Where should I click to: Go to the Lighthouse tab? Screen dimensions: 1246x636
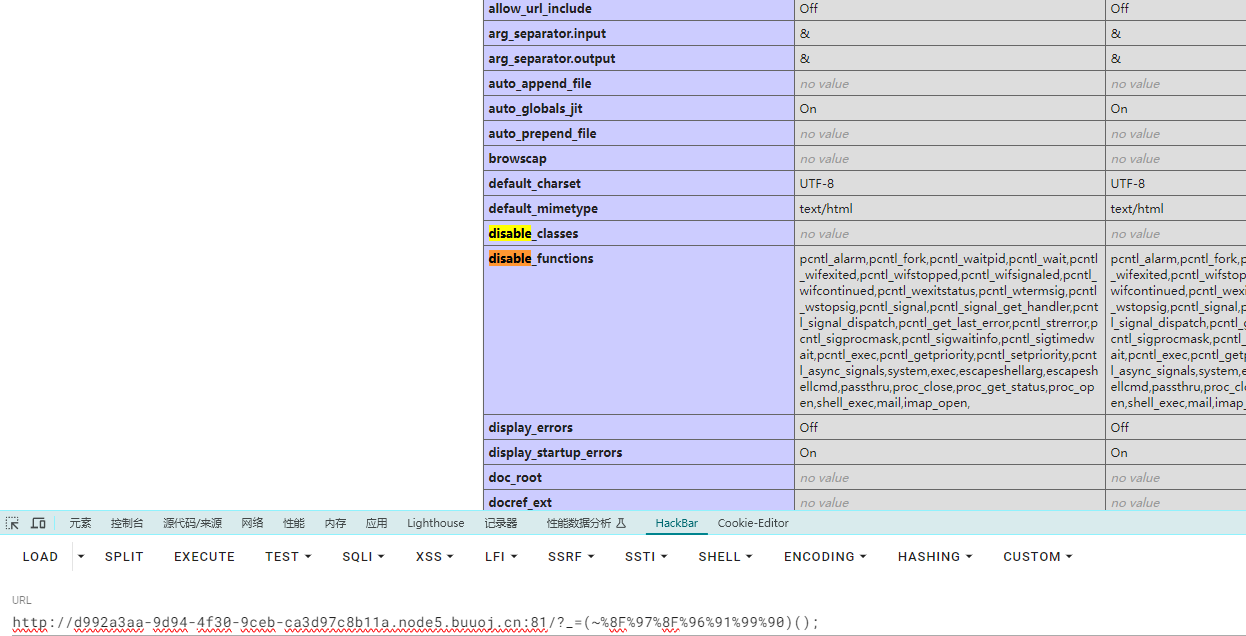[x=435, y=523]
